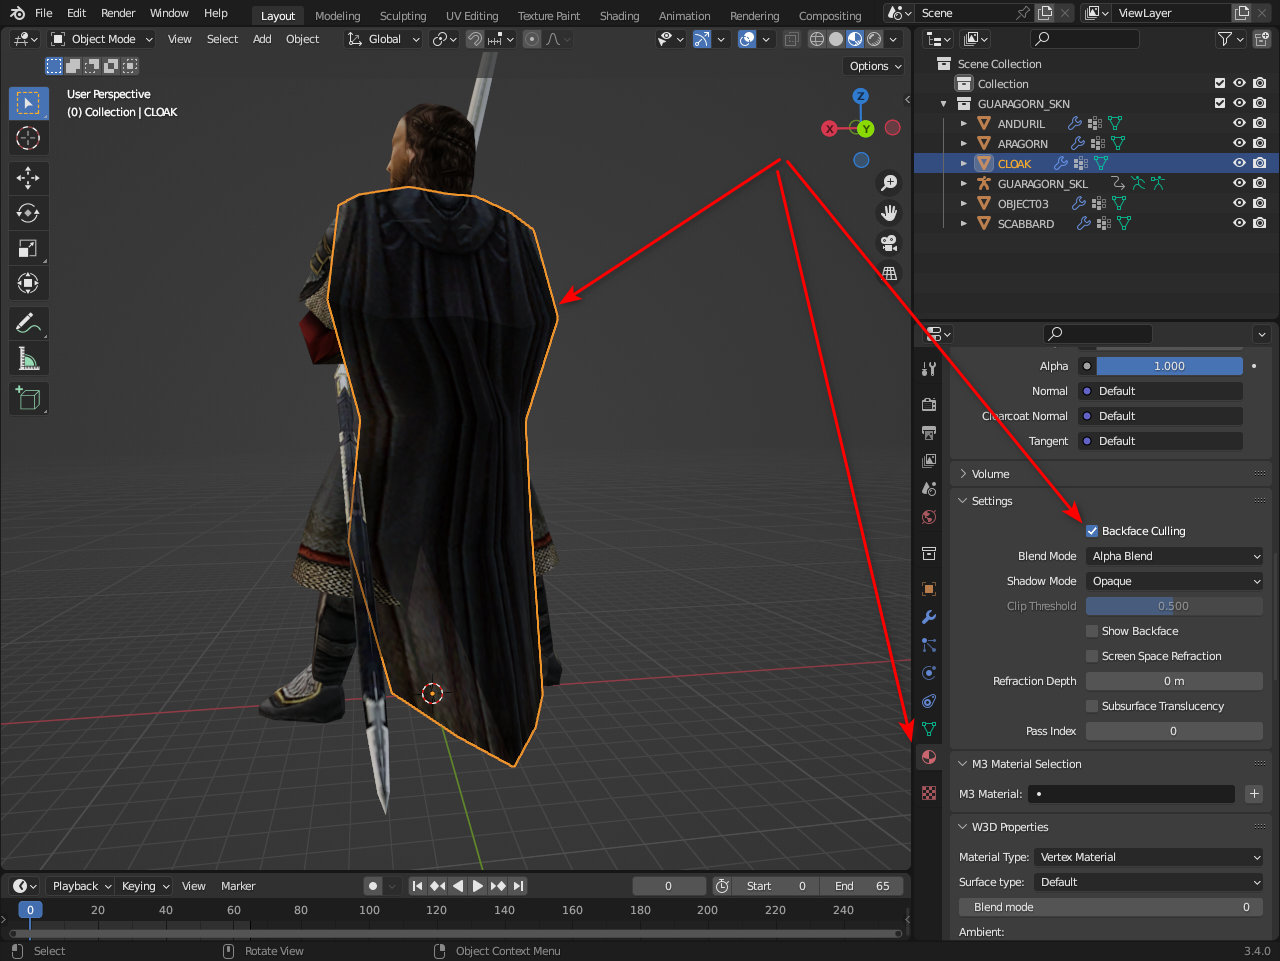This screenshot has width=1280, height=961.
Task: Activate the Rotate tool
Action: [28, 213]
